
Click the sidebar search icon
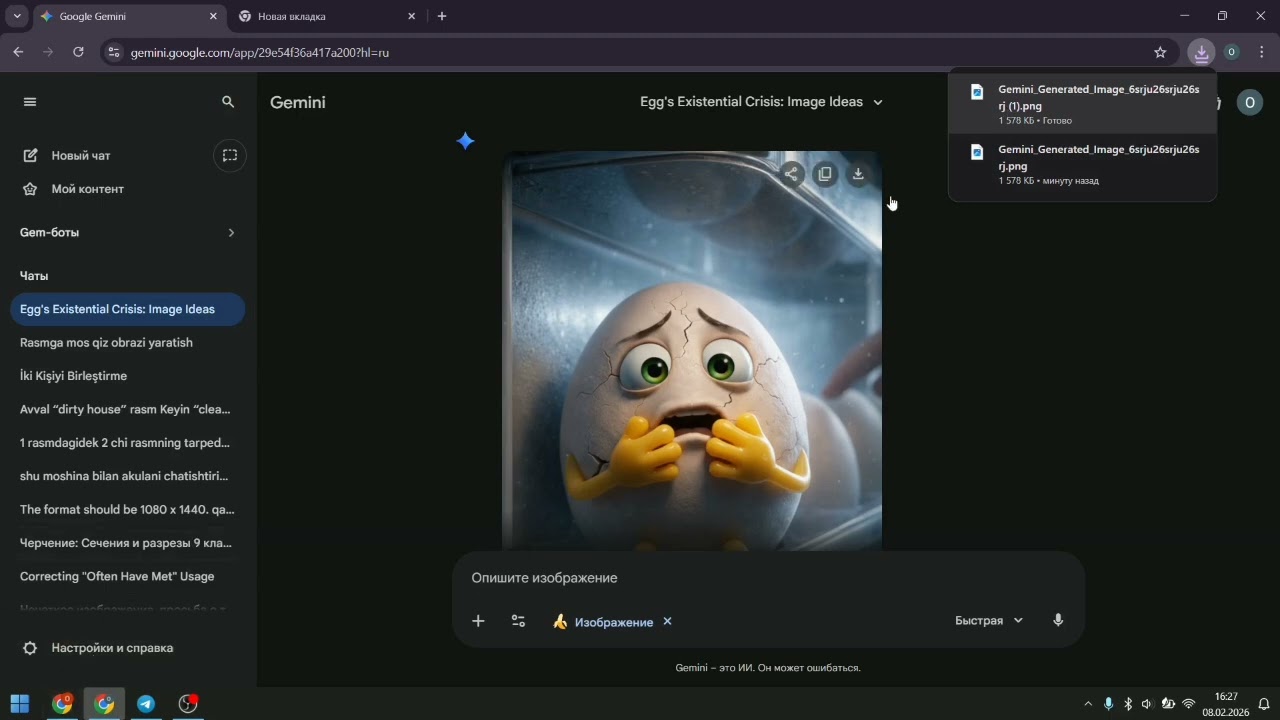coord(228,102)
